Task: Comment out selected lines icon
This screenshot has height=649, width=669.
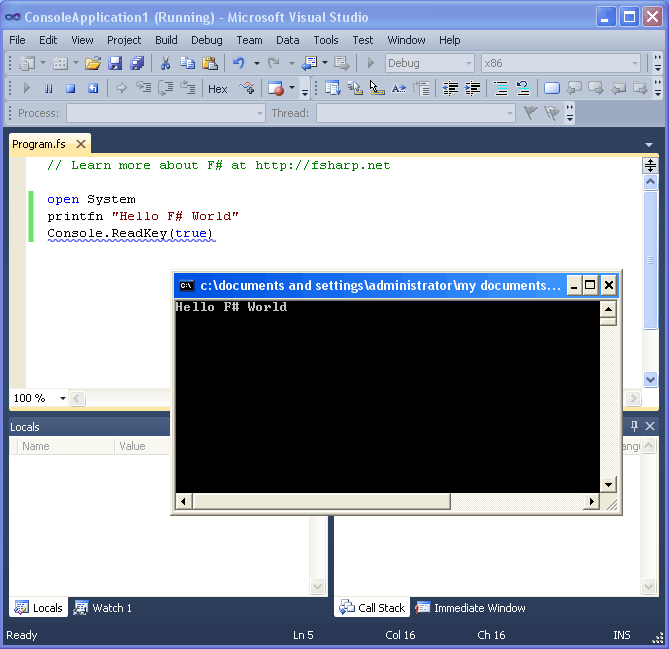Action: 500,88
